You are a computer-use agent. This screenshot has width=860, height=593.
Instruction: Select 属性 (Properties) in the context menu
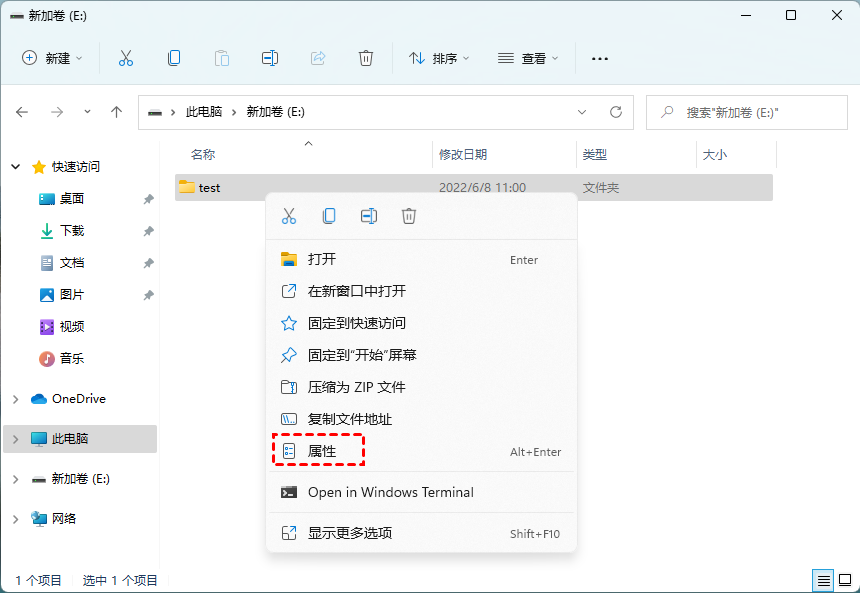coord(318,451)
